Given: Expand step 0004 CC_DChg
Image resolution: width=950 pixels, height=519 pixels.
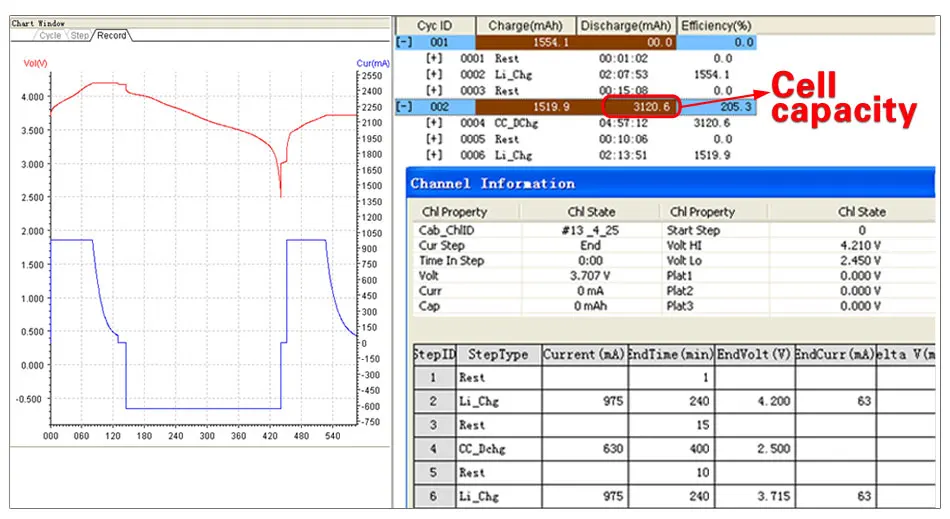Looking at the screenshot, I should point(434,123).
